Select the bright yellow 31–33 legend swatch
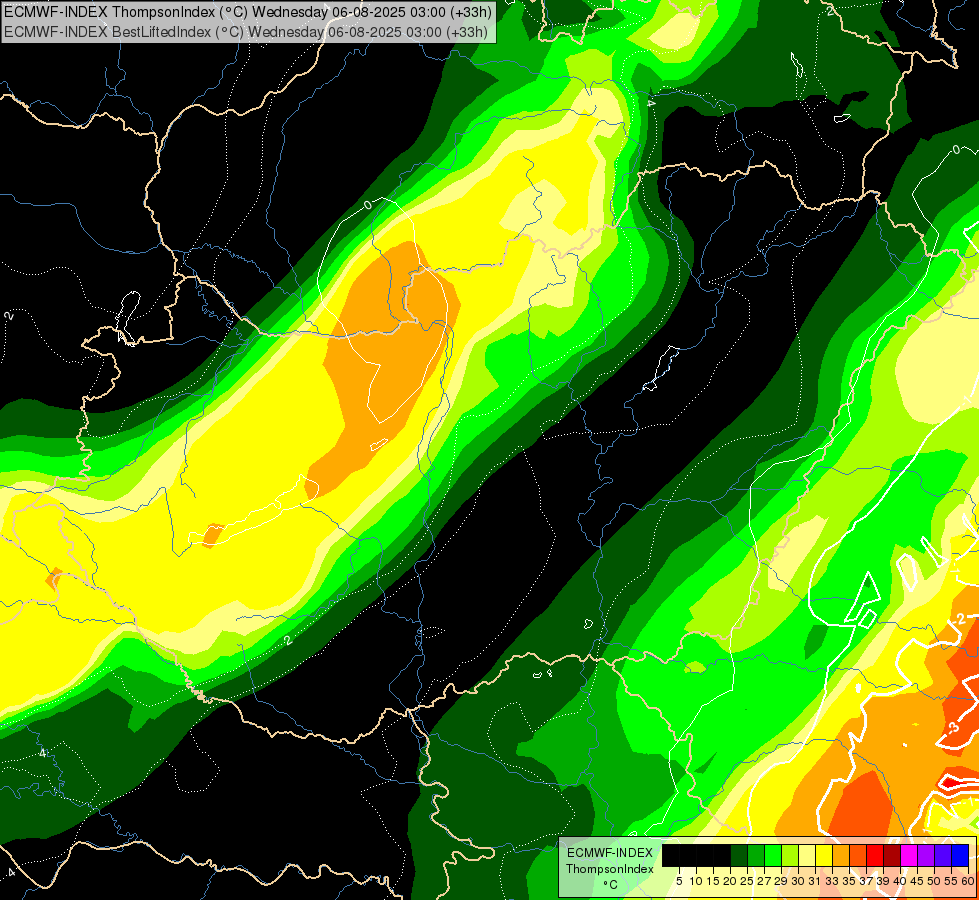Screen dimensions: 979x900 824,856
